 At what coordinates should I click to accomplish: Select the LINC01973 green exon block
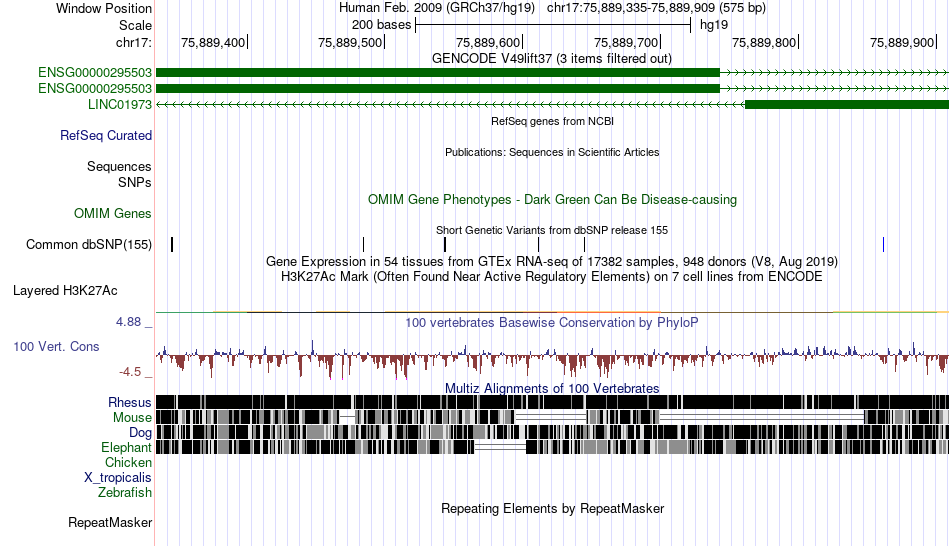[846, 104]
